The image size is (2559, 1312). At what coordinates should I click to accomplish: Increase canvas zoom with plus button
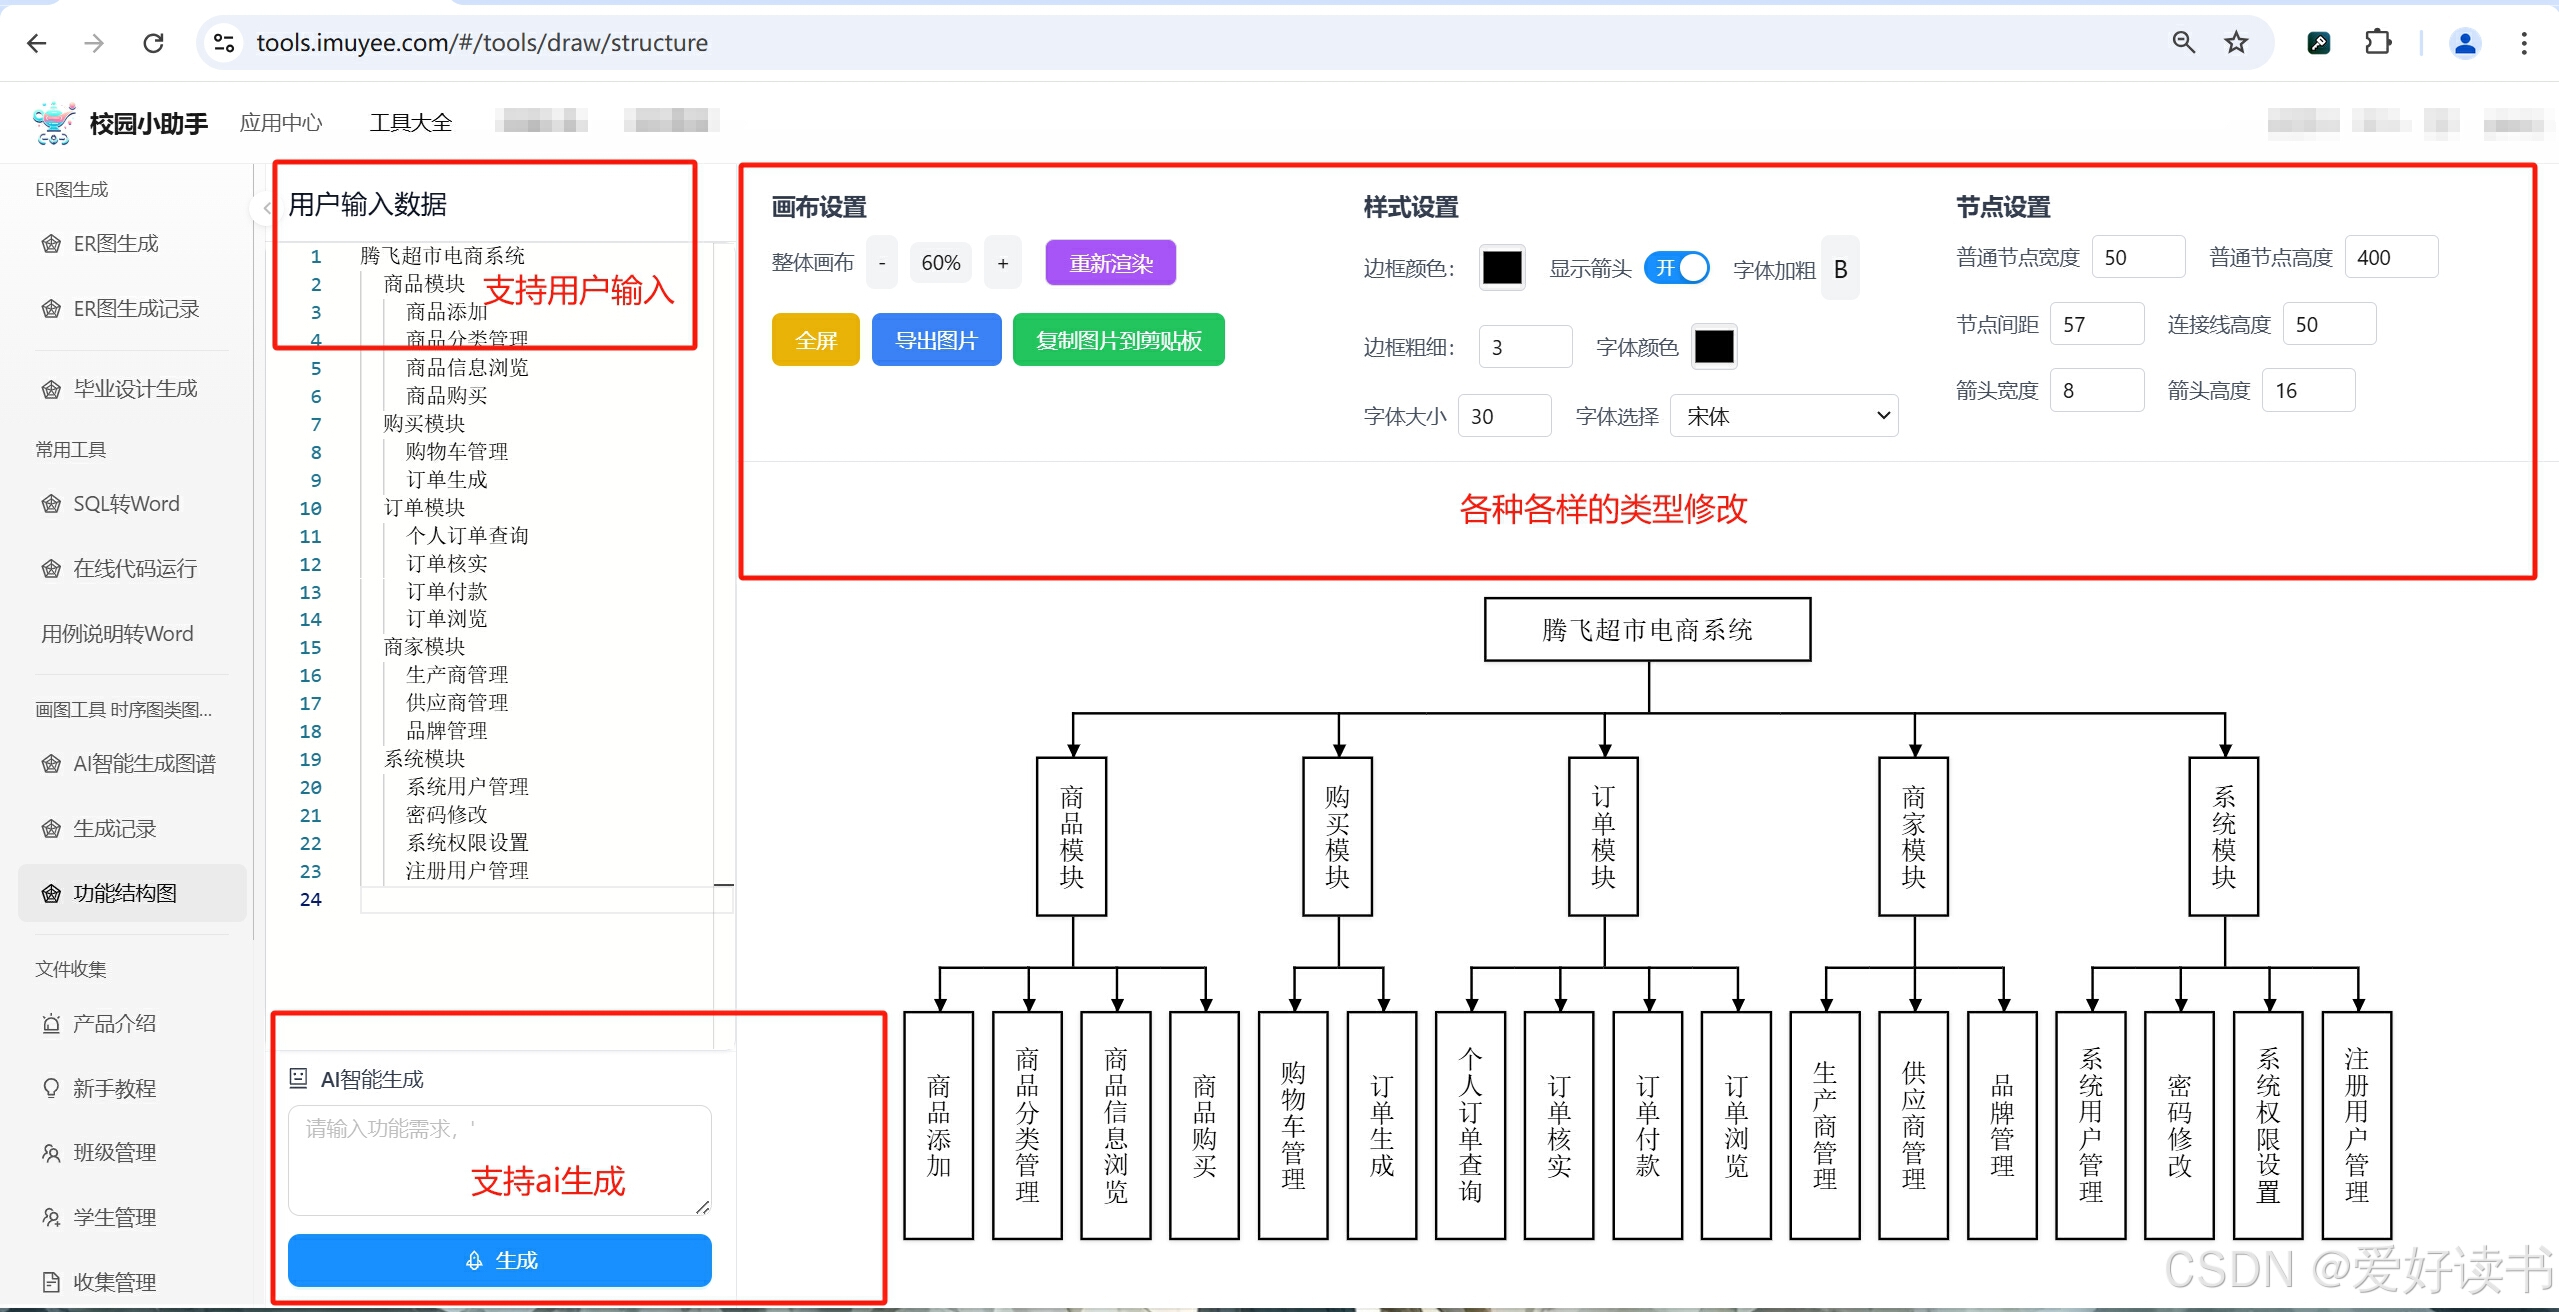pos(1002,263)
